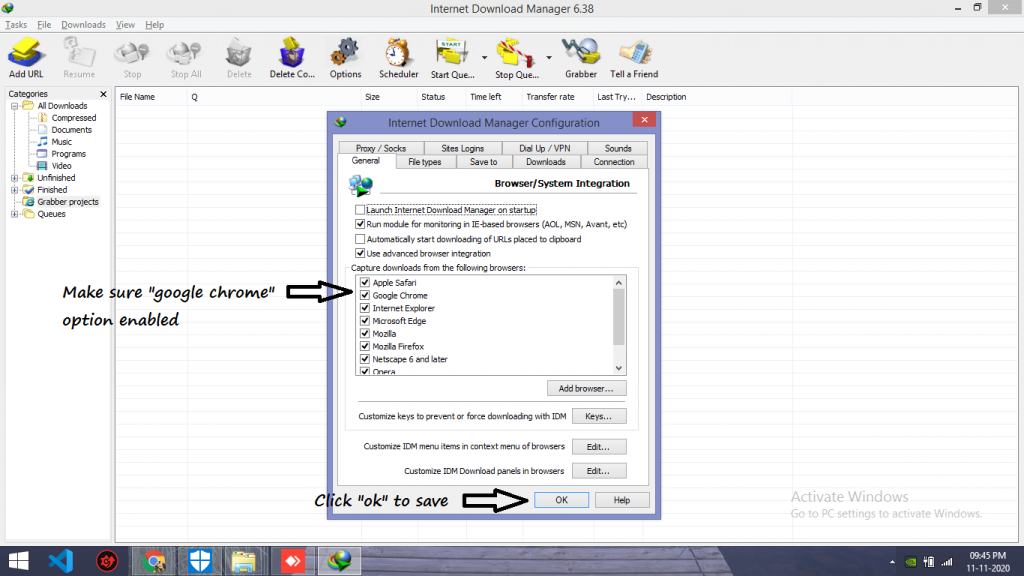Switch to the Save to tab
Viewport: 1024px width, 576px height.
483,162
